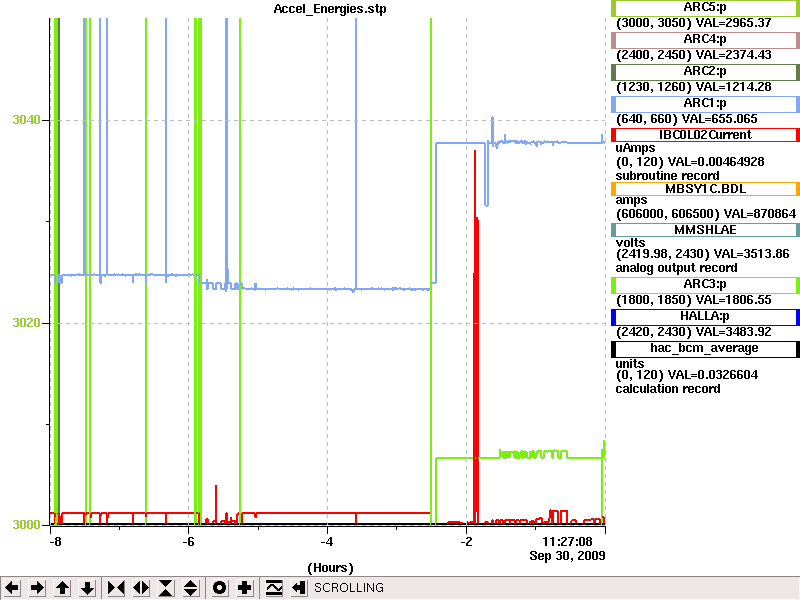Select the ARC1:p curve legend entry
This screenshot has height=600, width=800.
coord(705,104)
